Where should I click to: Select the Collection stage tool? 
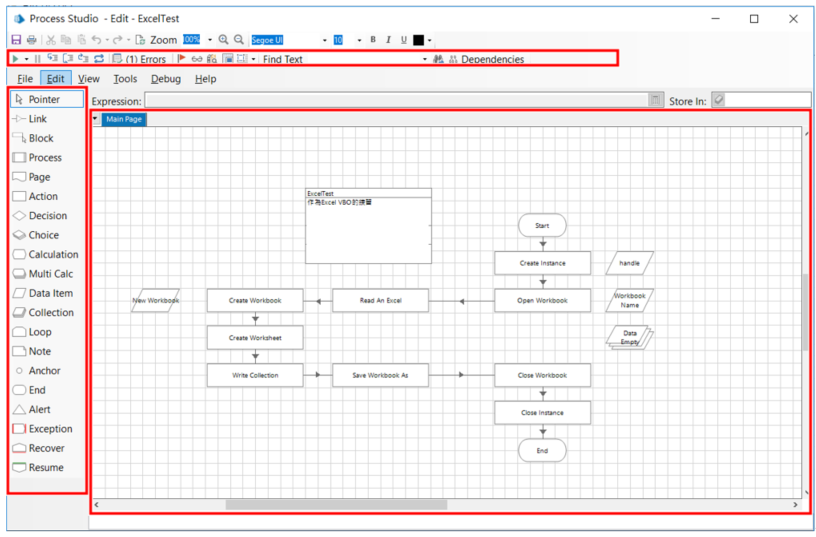coord(47,312)
